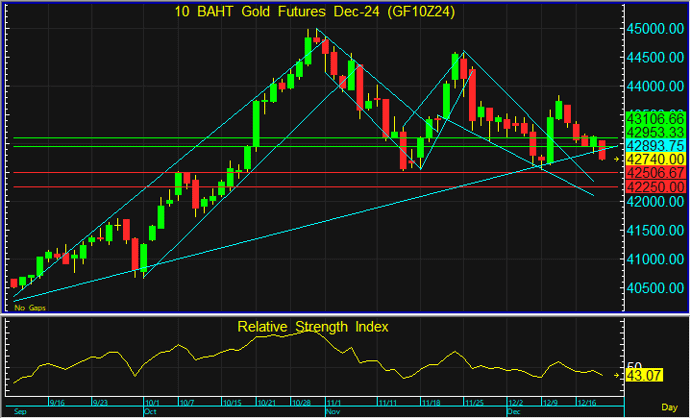Click the 42893.75 cyan trendline price tag

pos(653,145)
